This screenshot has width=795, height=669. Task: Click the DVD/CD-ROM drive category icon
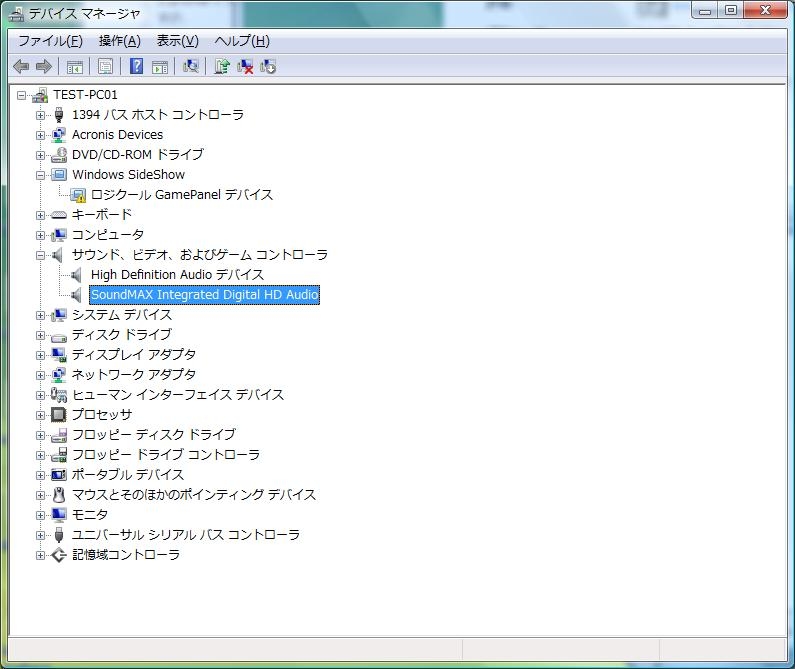[x=59, y=155]
